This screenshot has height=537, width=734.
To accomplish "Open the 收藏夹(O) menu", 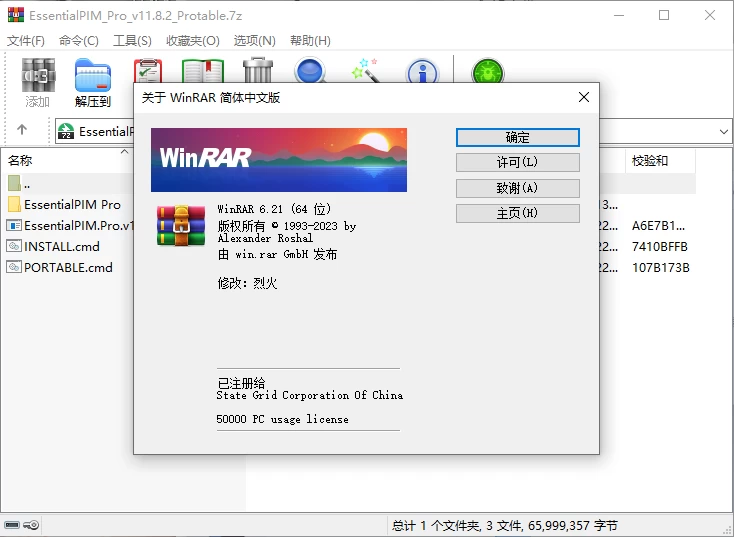I will pyautogui.click(x=193, y=41).
